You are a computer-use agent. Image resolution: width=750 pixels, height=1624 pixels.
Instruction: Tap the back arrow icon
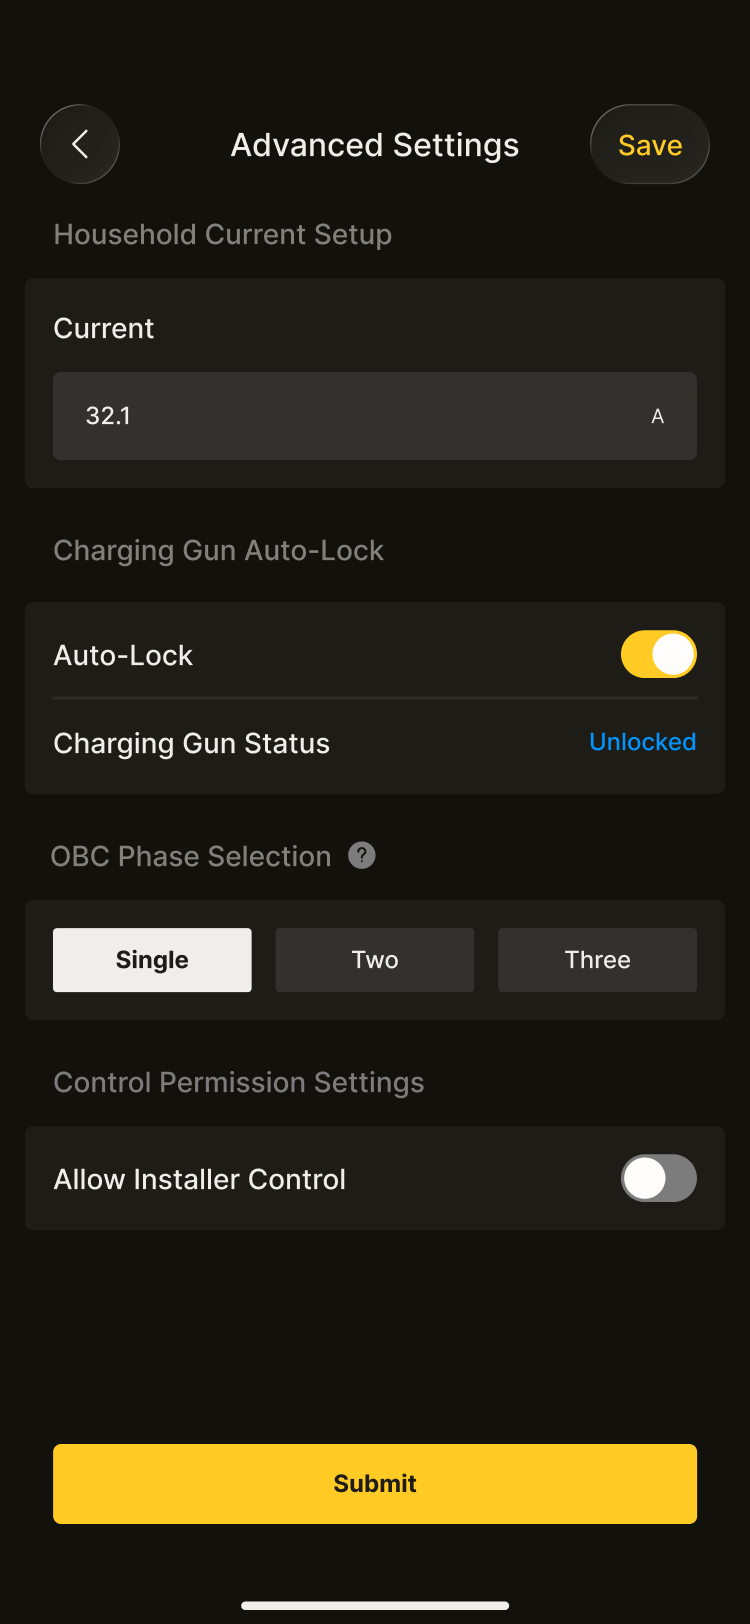(80, 144)
